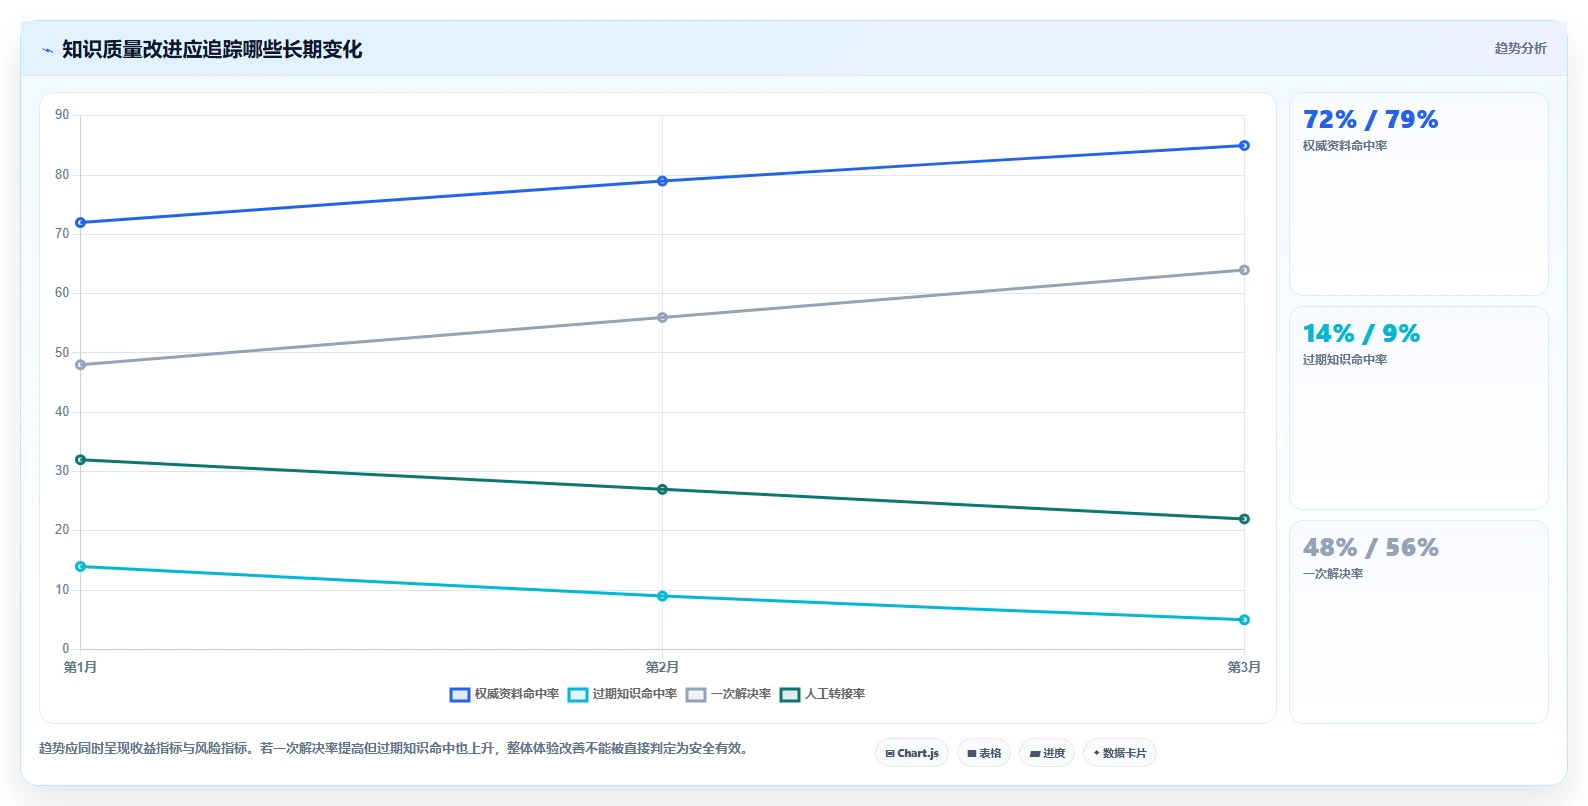The height and width of the screenshot is (806, 1588).
Task: Click 权威资料命中率 data point at 第3月
Action: click(x=1244, y=146)
